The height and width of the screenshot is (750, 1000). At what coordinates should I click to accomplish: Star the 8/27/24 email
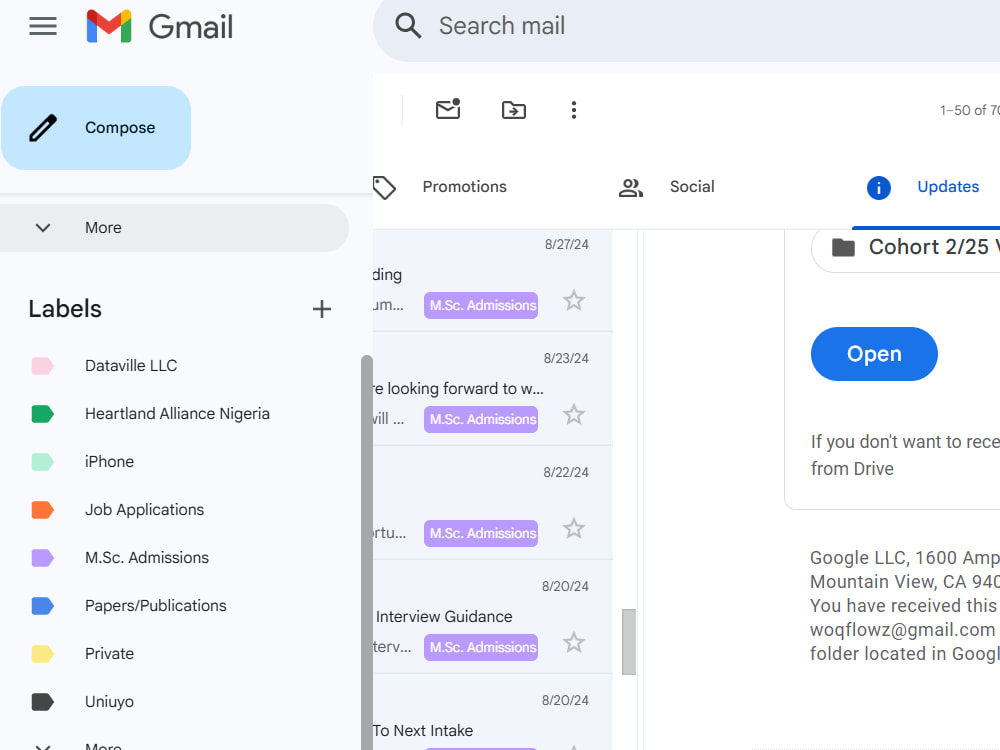(574, 300)
